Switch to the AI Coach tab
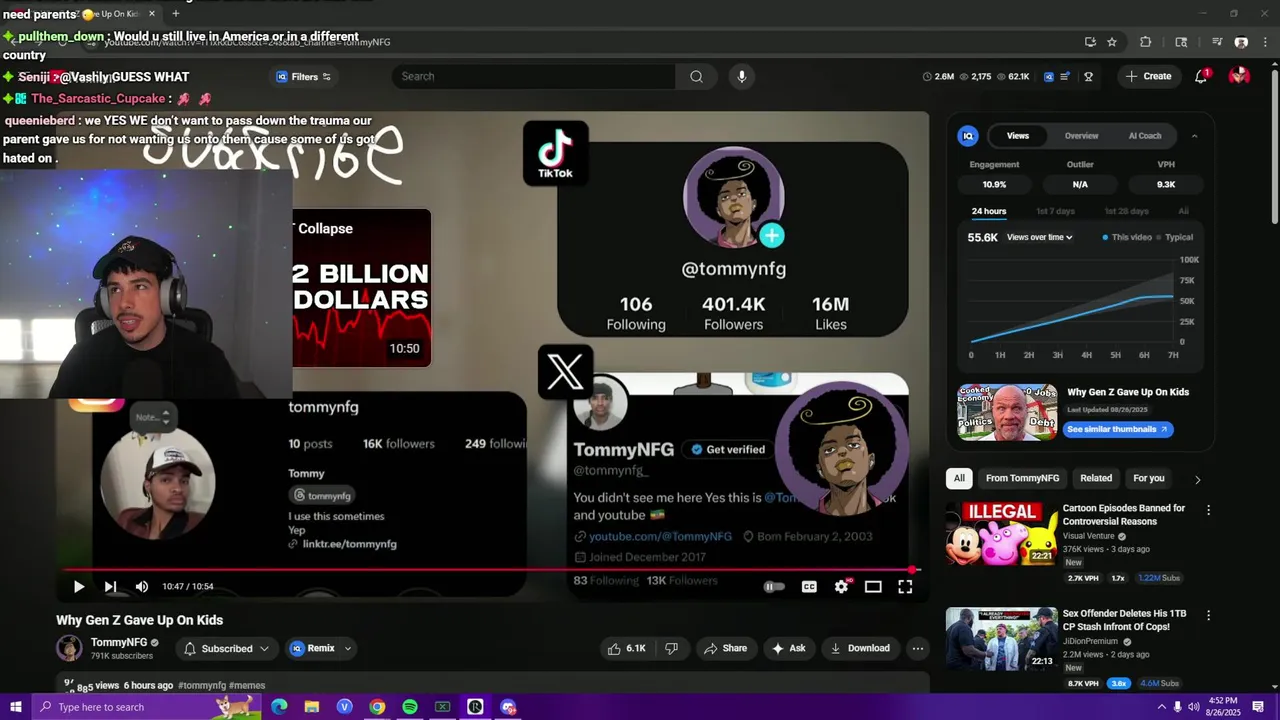The width and height of the screenshot is (1280, 720). pos(1145,136)
